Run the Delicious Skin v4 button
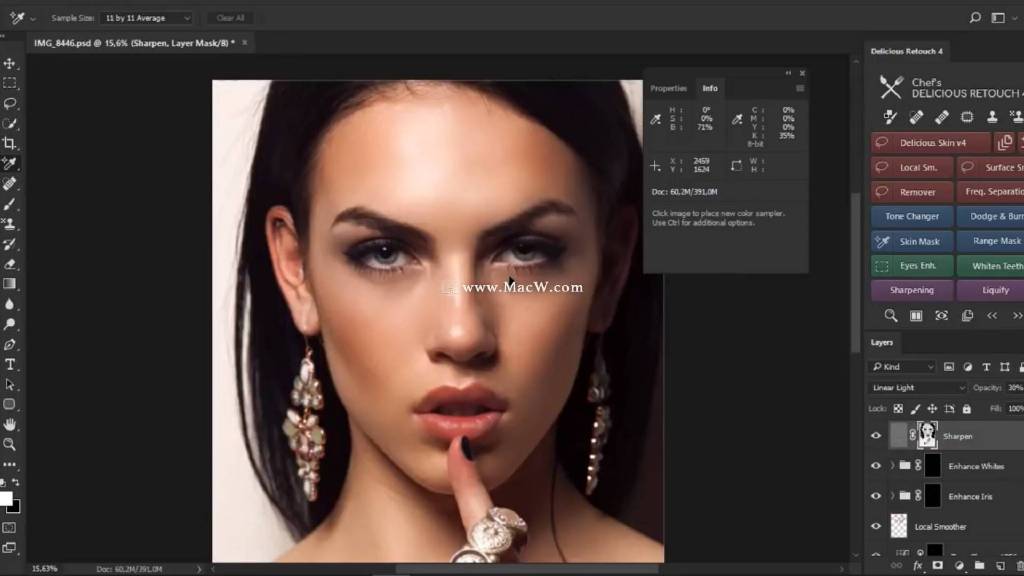The image size is (1024, 576). pos(931,143)
